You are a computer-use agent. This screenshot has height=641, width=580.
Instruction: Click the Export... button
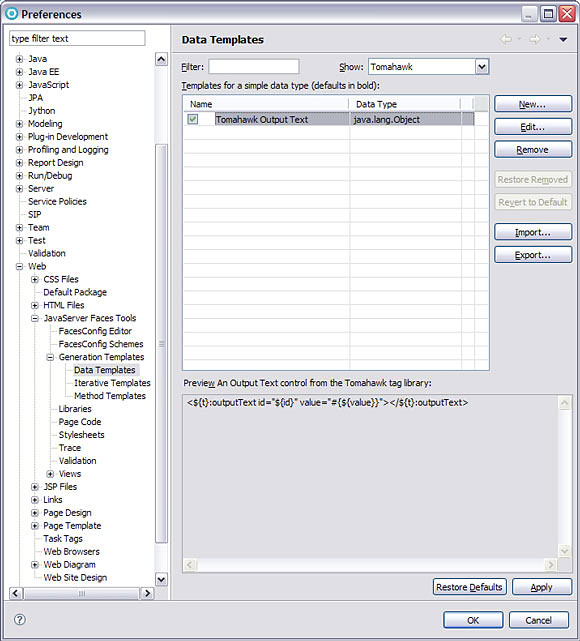[533, 255]
